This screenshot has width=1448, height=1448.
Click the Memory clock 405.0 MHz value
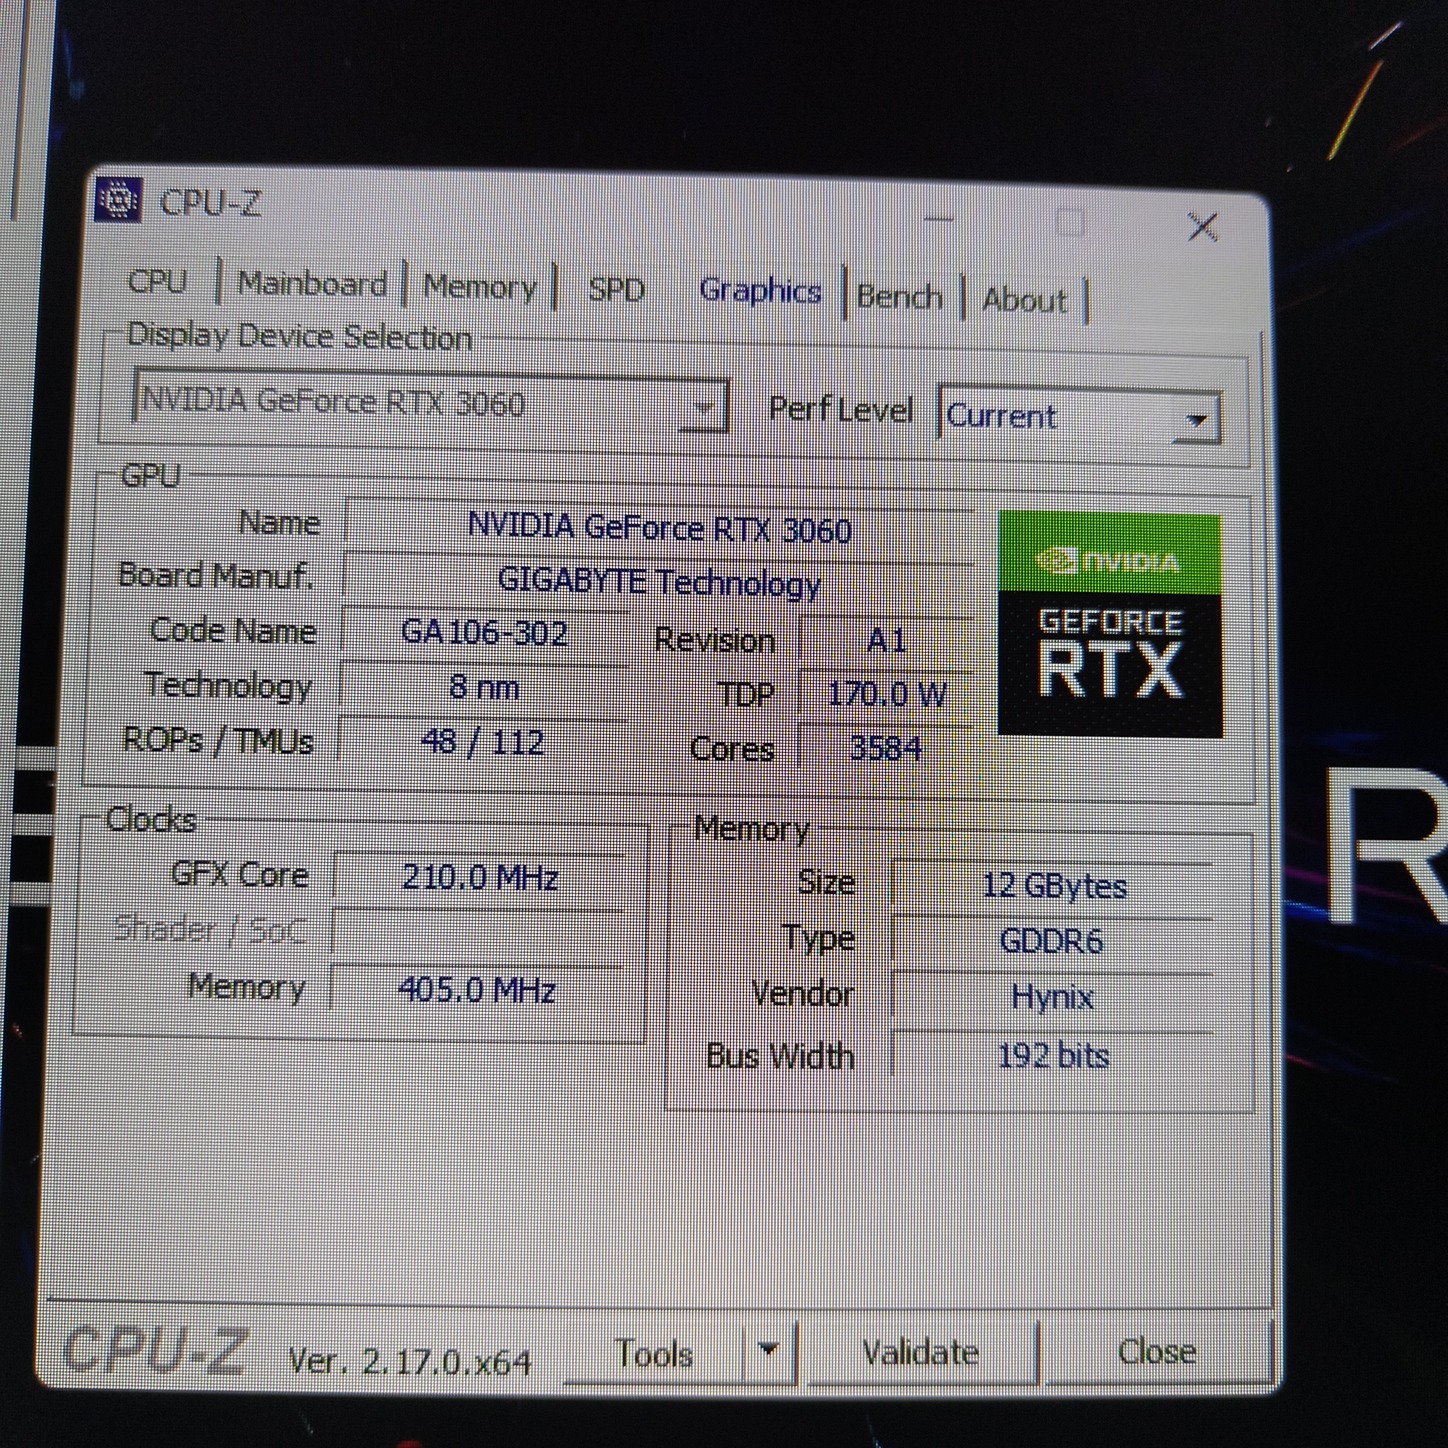(x=476, y=990)
